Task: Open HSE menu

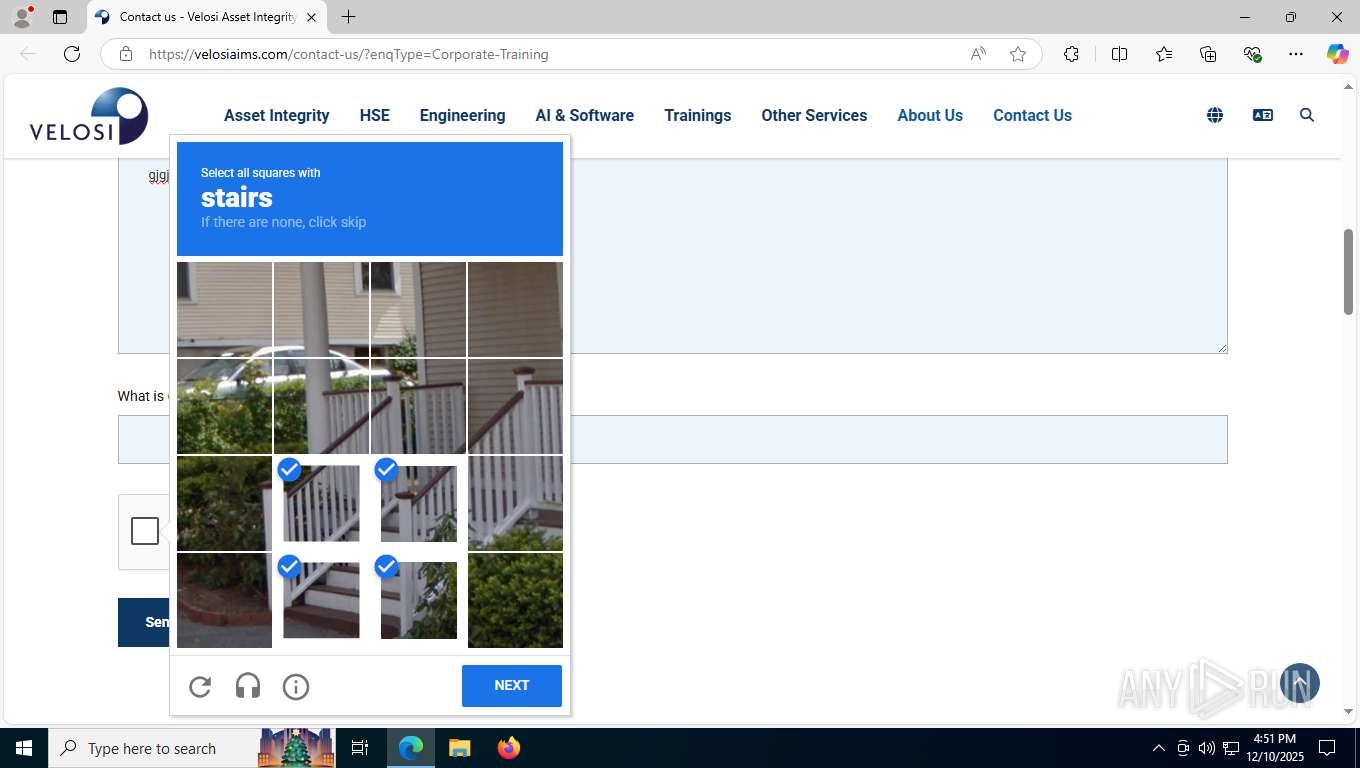Action: click(375, 115)
